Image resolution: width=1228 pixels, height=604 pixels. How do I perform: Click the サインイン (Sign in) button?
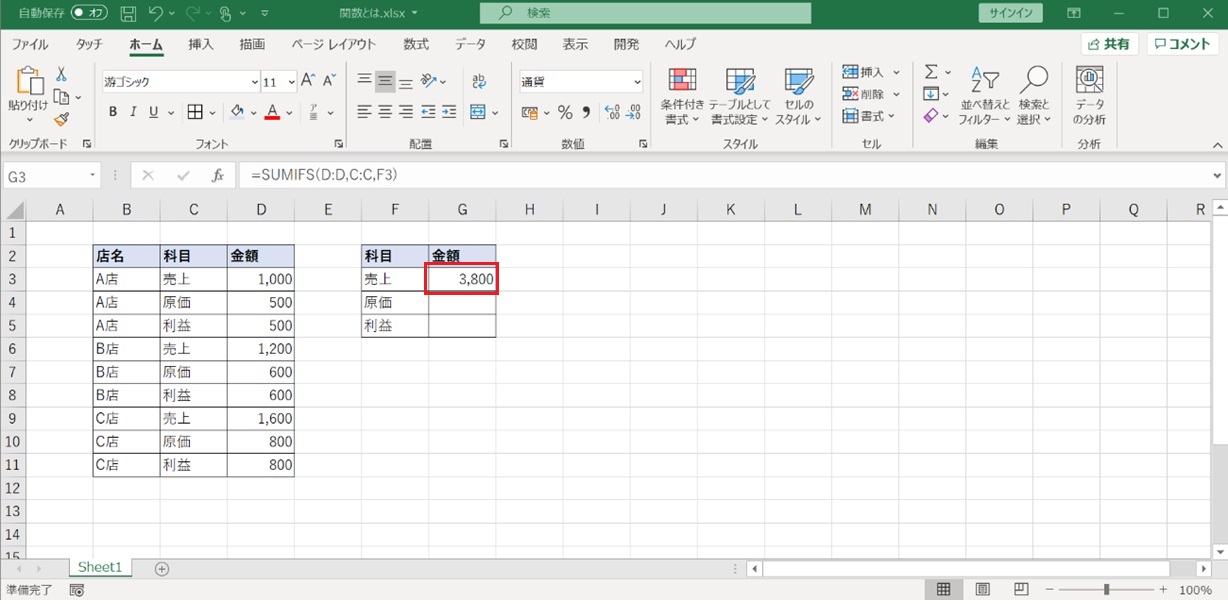click(1010, 14)
